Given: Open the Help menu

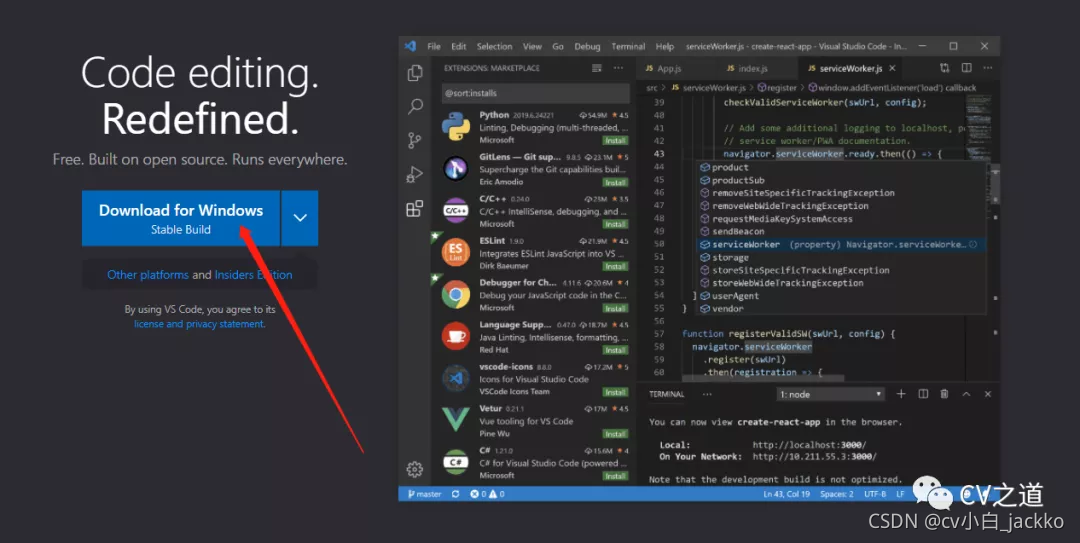Looking at the screenshot, I should coord(665,46).
